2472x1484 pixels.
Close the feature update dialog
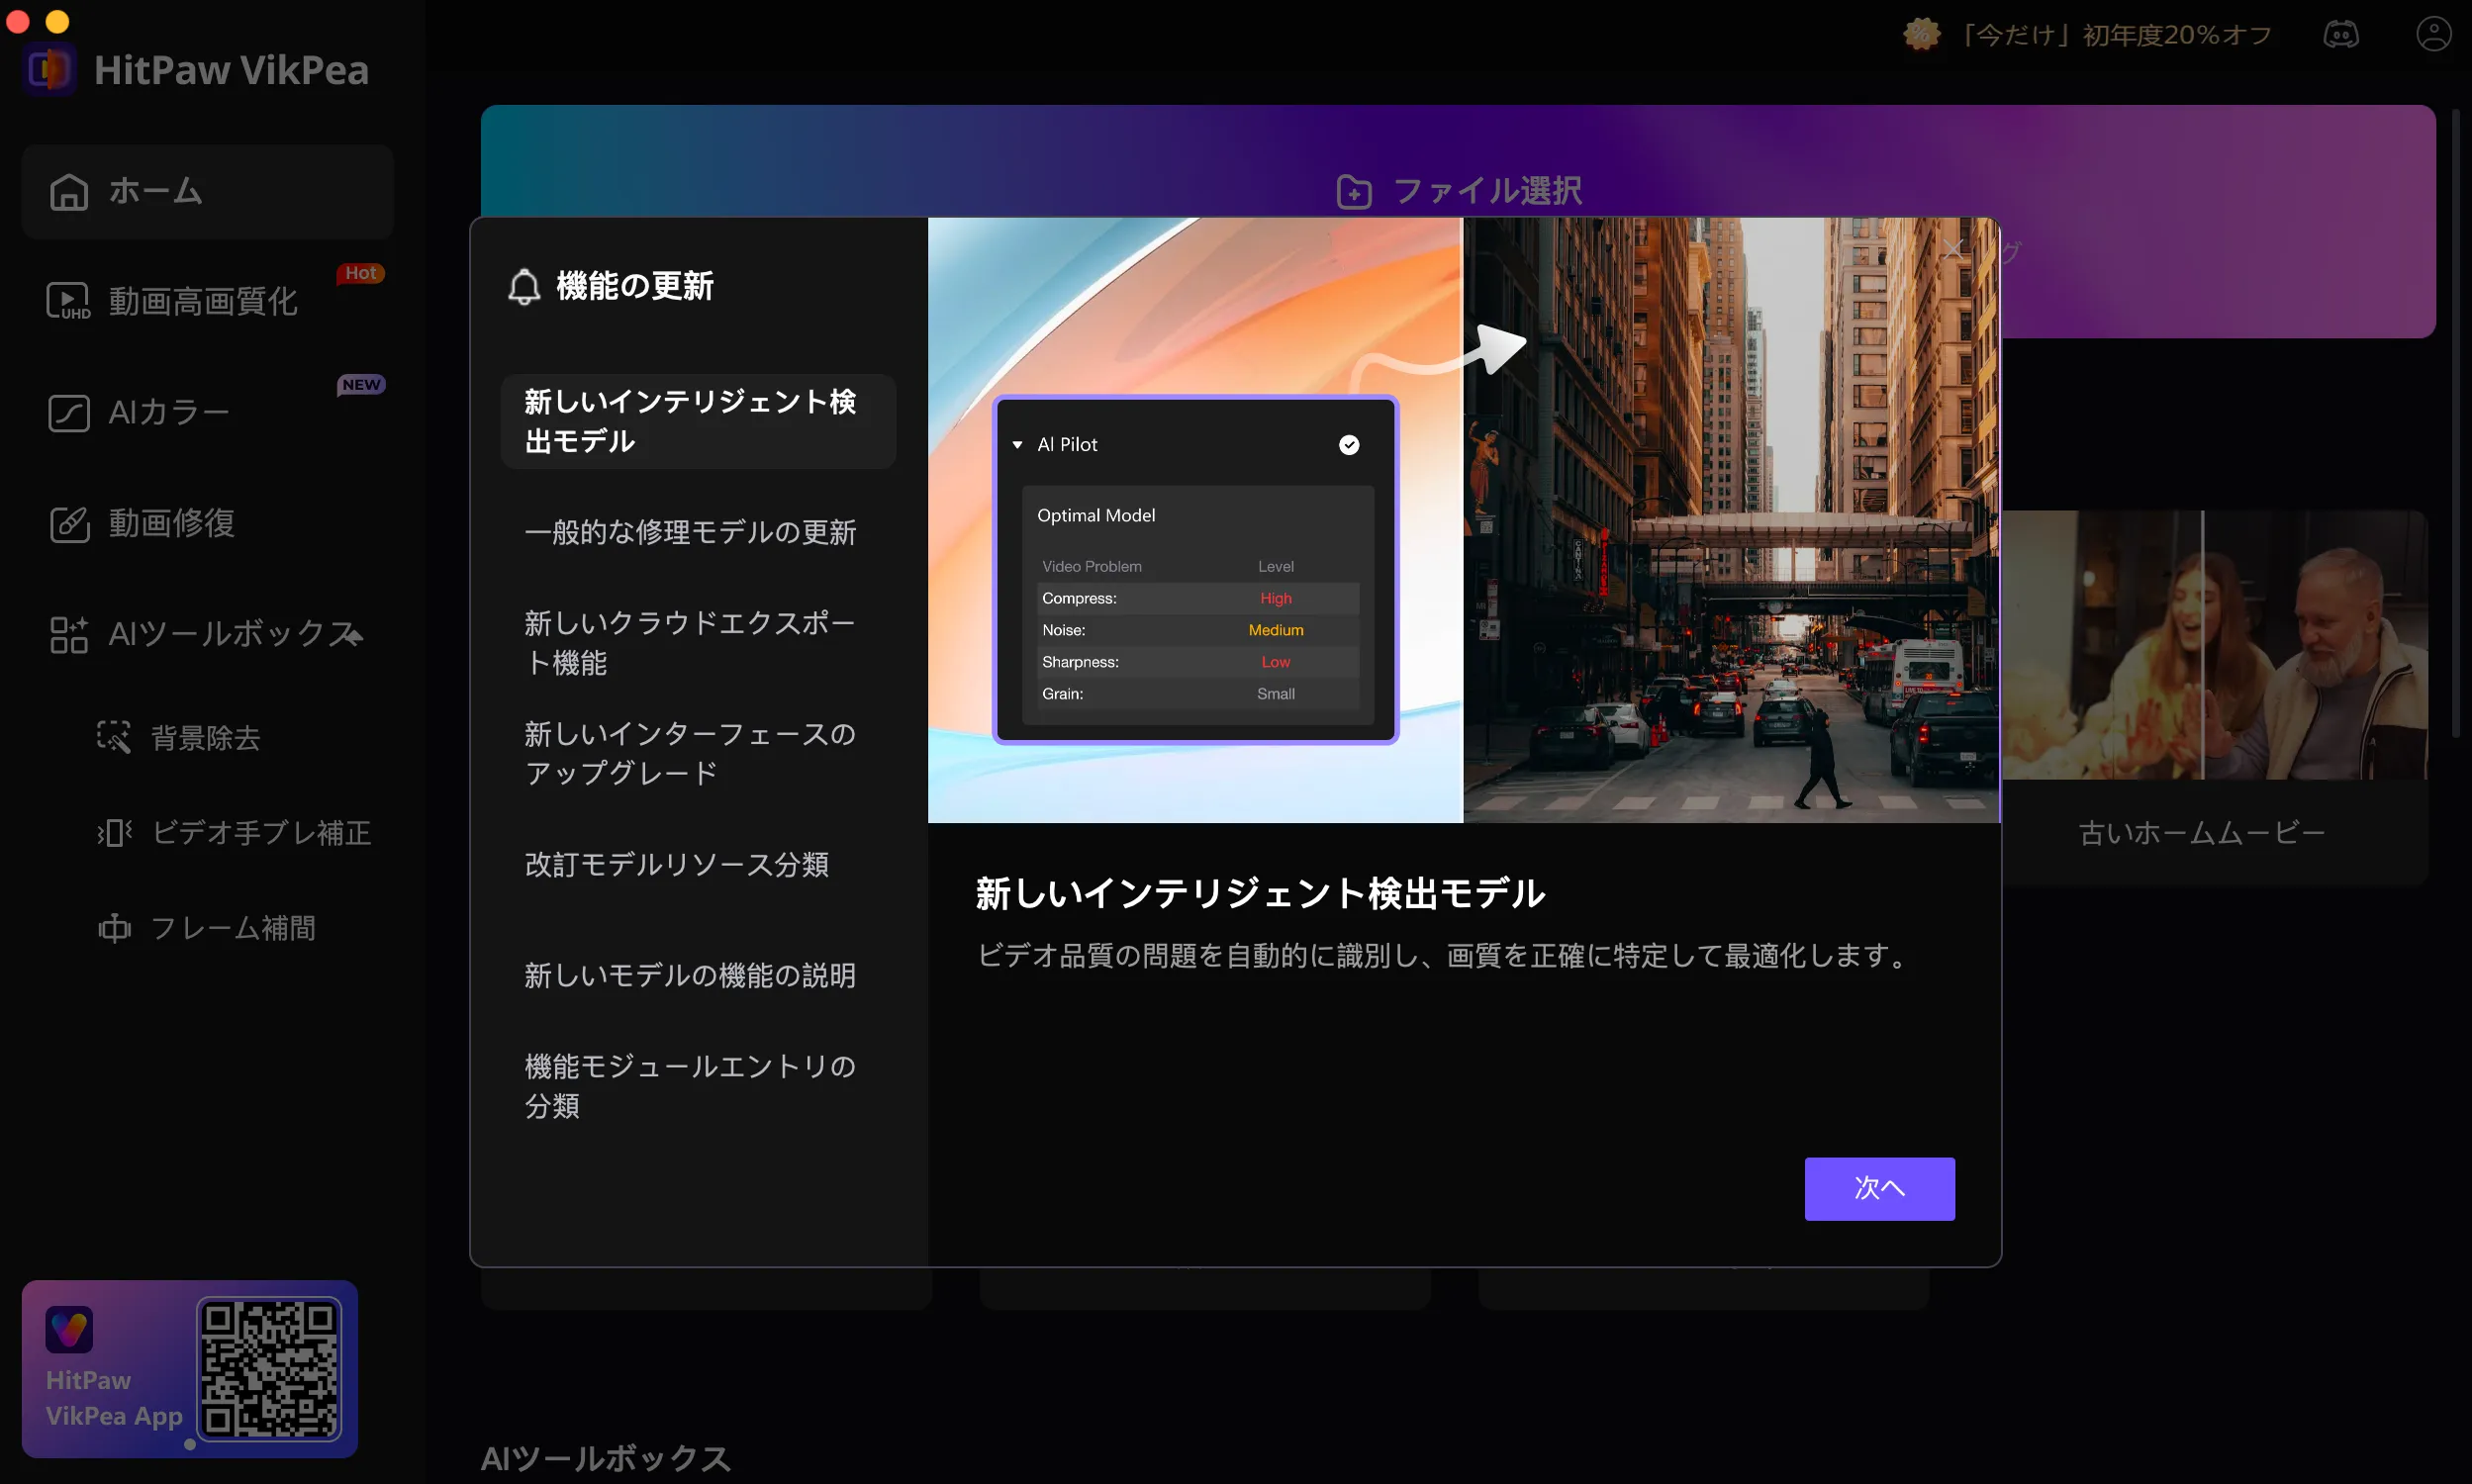pos(1953,250)
